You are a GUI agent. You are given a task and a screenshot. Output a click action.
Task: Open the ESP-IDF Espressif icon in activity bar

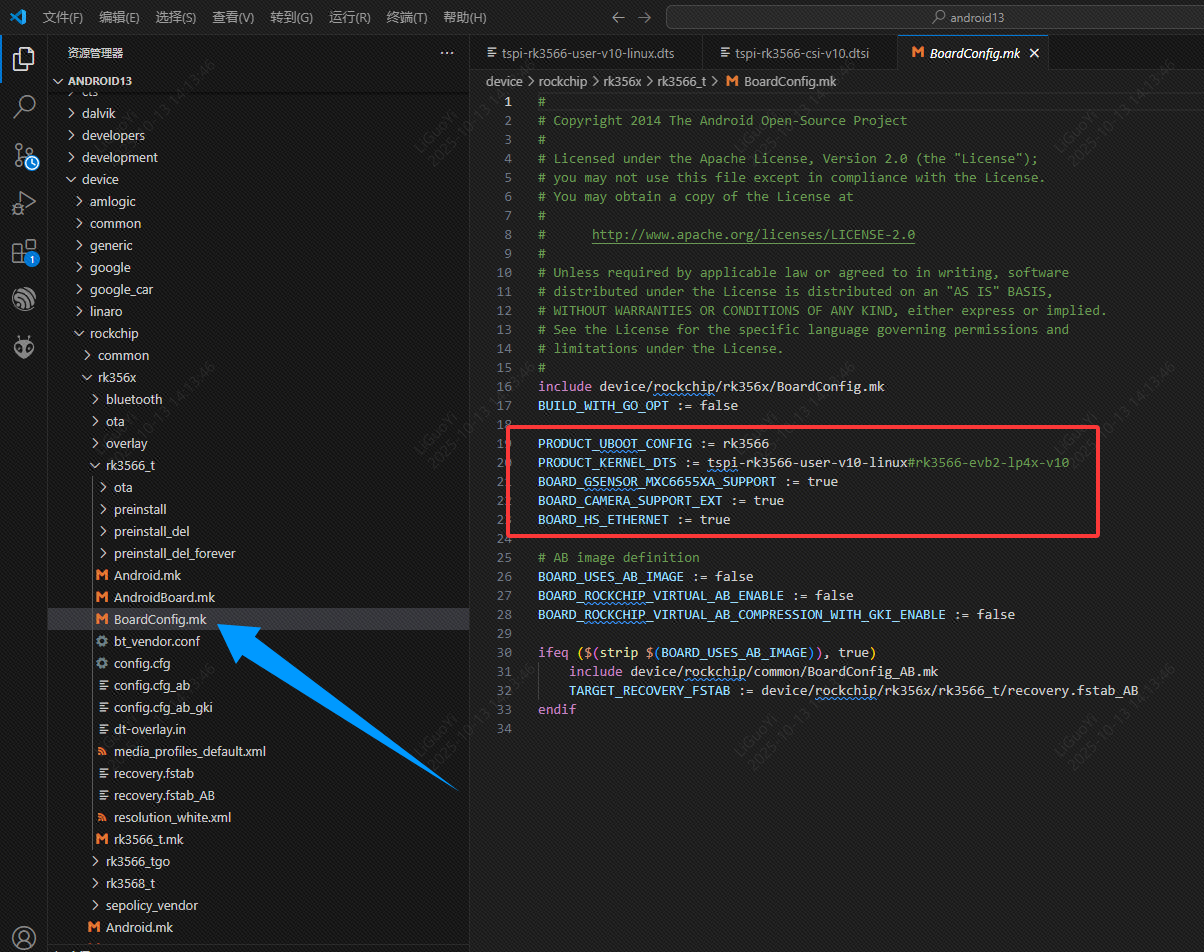pos(24,299)
